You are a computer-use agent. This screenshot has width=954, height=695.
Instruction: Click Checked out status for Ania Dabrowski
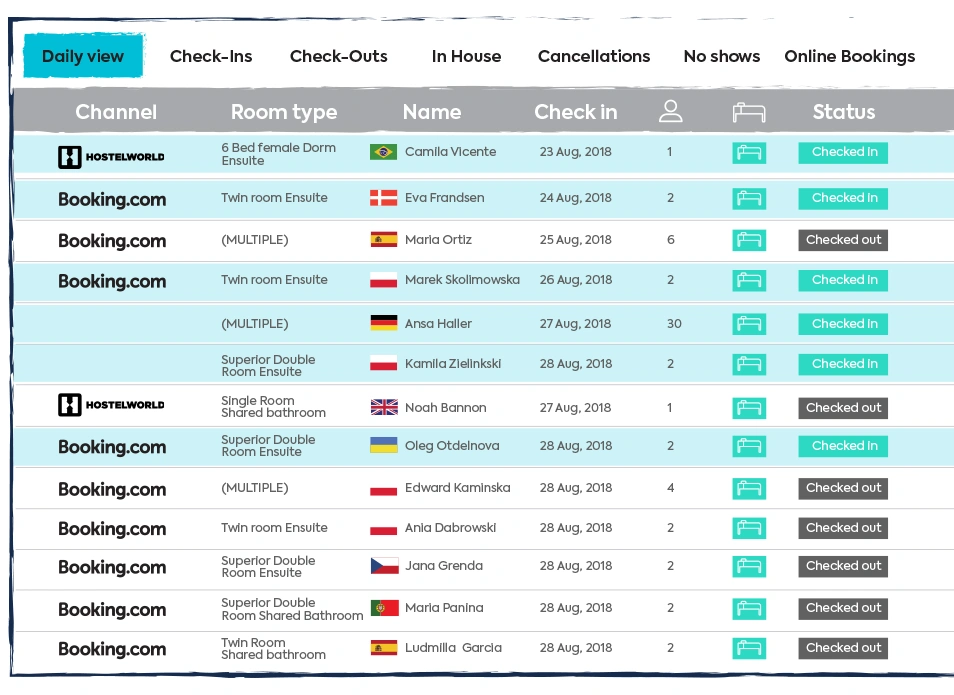click(843, 528)
